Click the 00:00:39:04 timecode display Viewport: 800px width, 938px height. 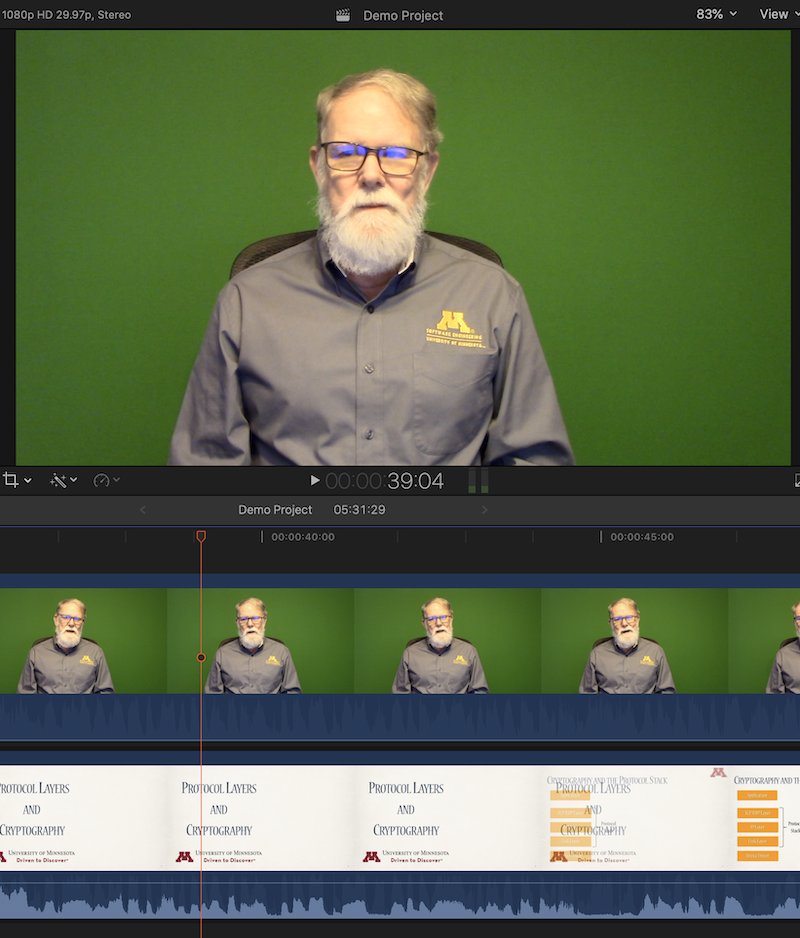[384, 481]
